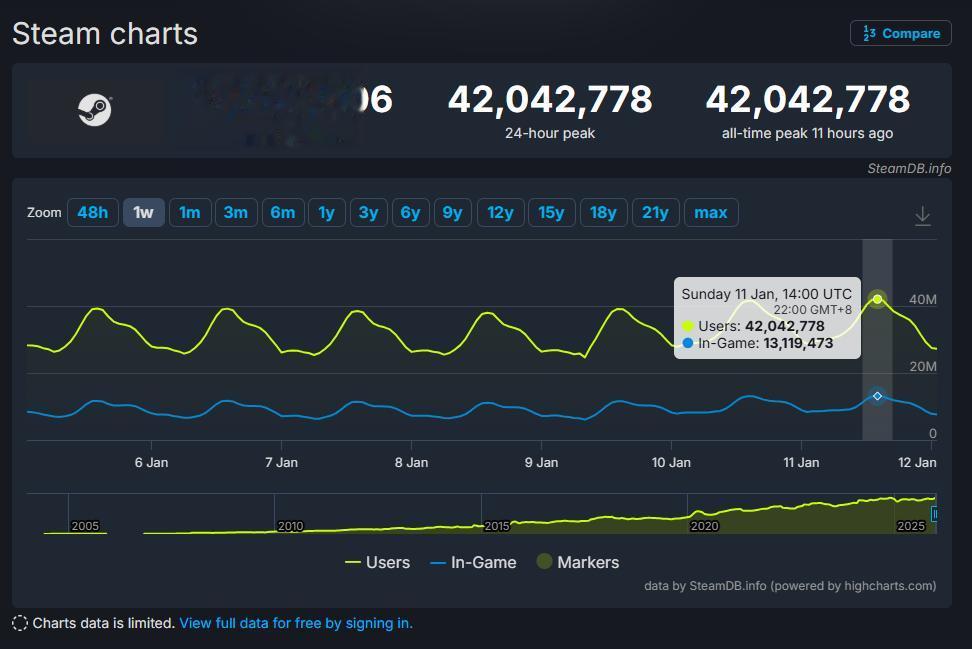Show max zoom range

[711, 213]
